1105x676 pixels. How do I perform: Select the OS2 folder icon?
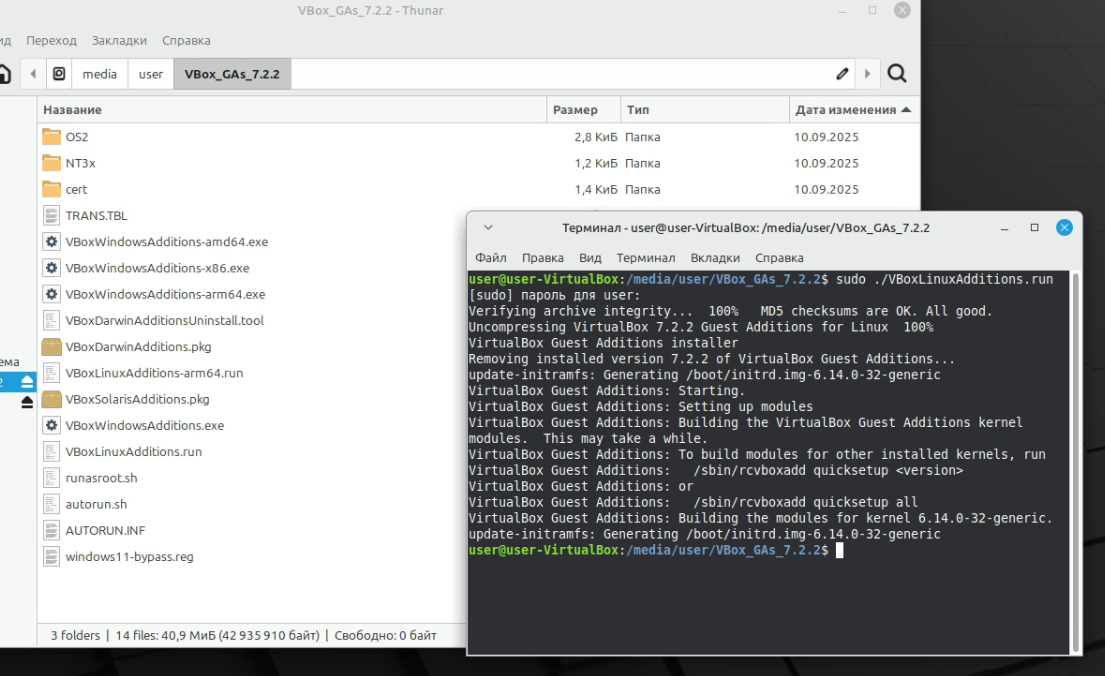[52, 137]
